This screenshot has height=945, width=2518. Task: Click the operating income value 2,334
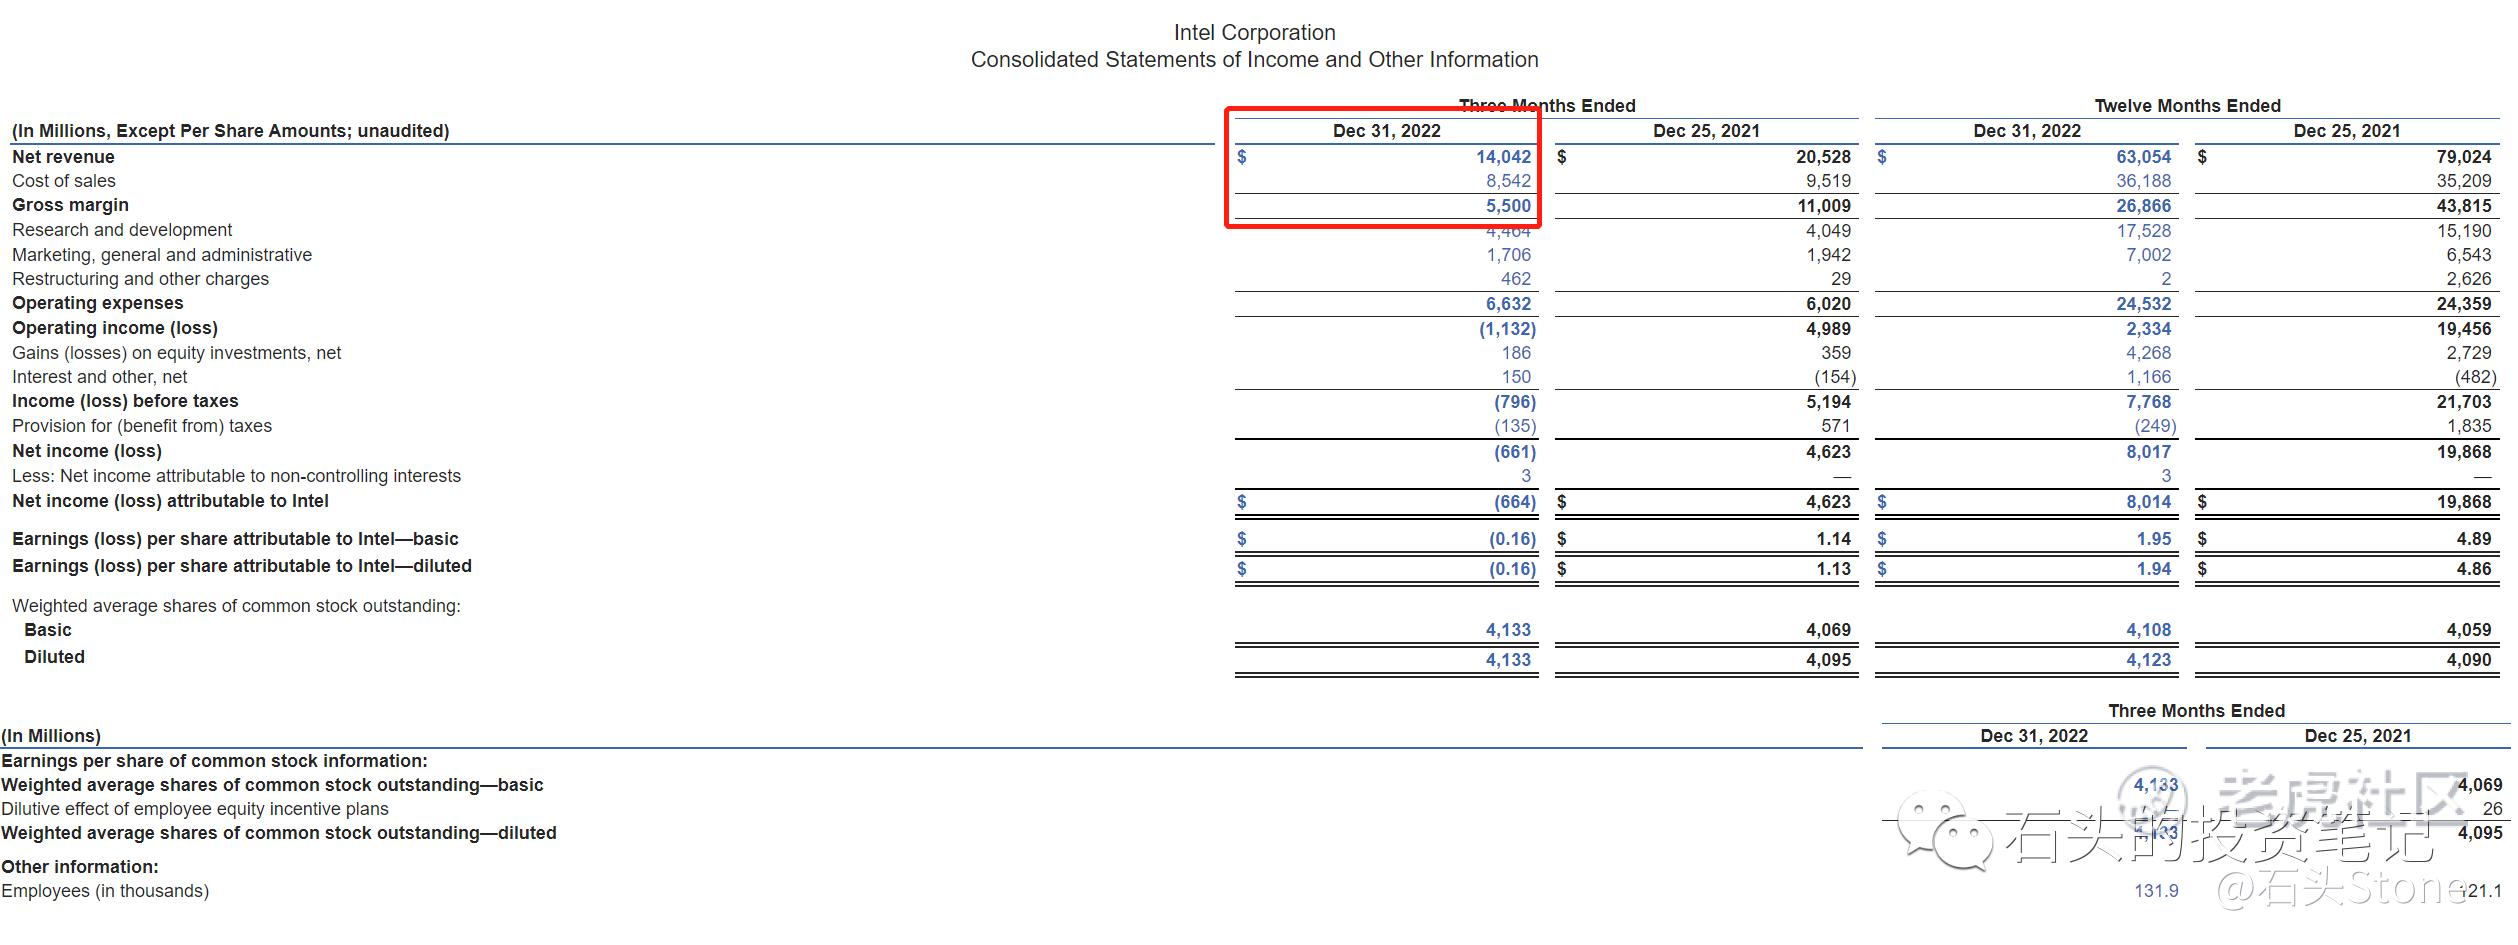[2148, 329]
